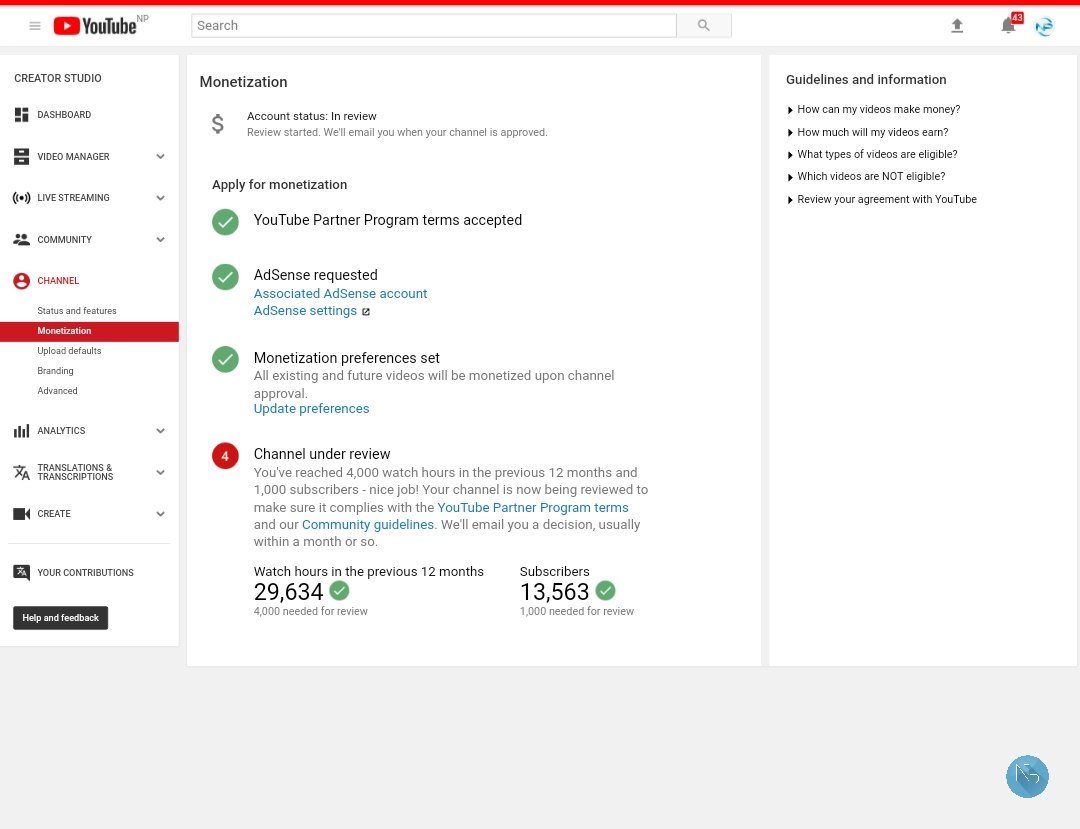
Task: Click Associated AdSense account link
Action: (x=340, y=293)
